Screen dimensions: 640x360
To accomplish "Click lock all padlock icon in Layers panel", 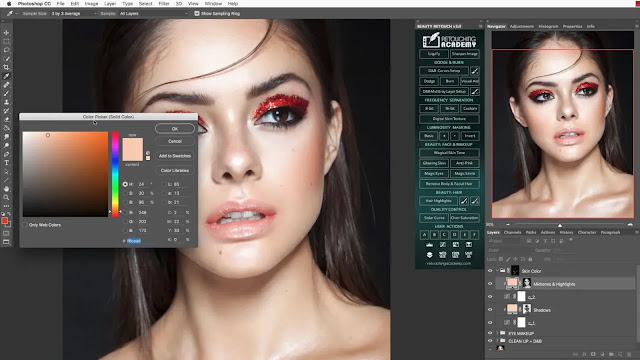I will coord(530,259).
